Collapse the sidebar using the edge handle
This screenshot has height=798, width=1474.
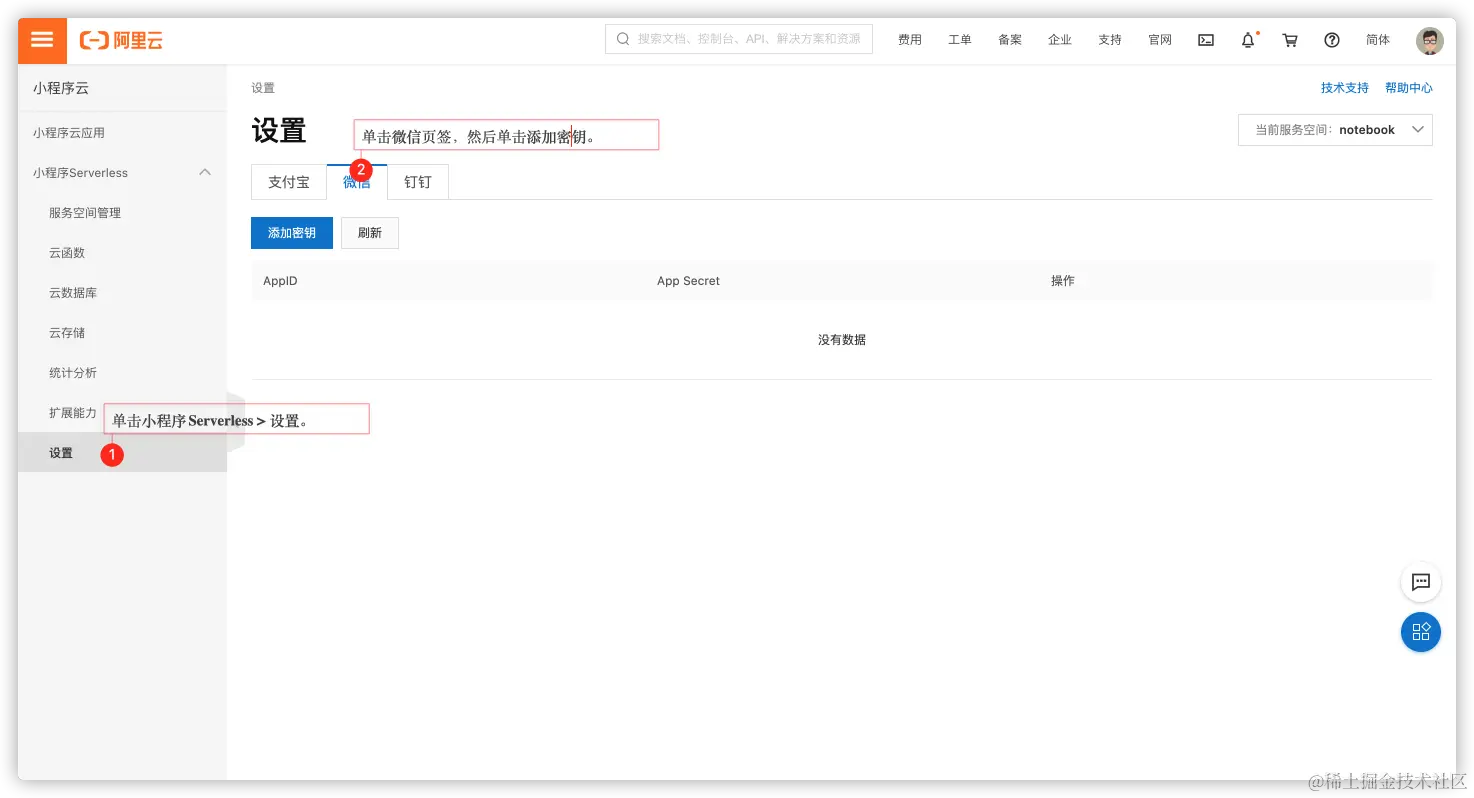coord(236,422)
